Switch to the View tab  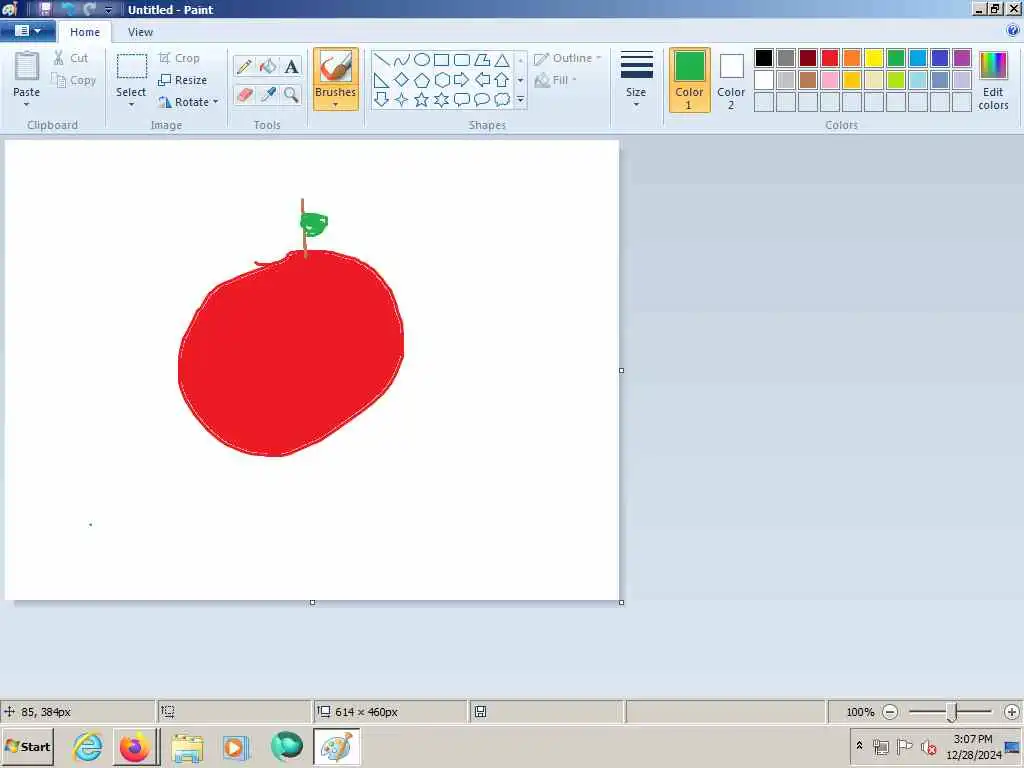point(140,32)
